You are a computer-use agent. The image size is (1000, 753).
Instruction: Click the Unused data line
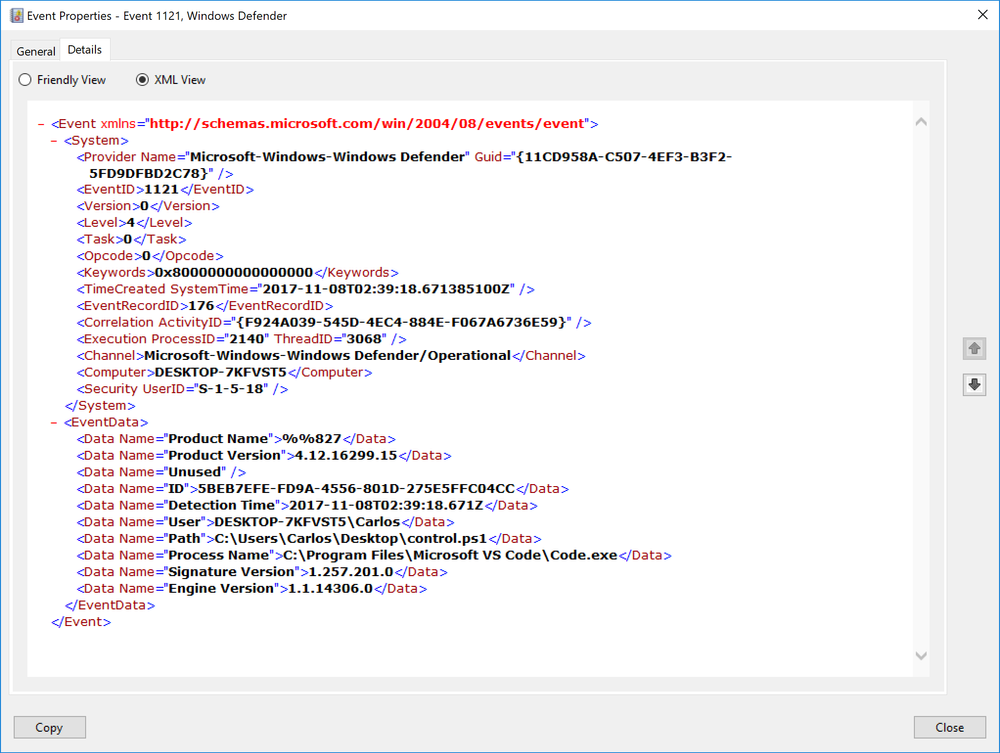point(161,472)
